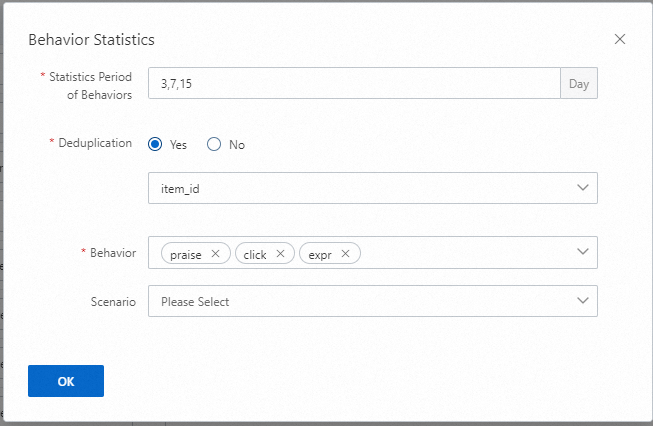The width and height of the screenshot is (653, 426).
Task: Close the Behavior Statistics dialog
Action: [620, 39]
